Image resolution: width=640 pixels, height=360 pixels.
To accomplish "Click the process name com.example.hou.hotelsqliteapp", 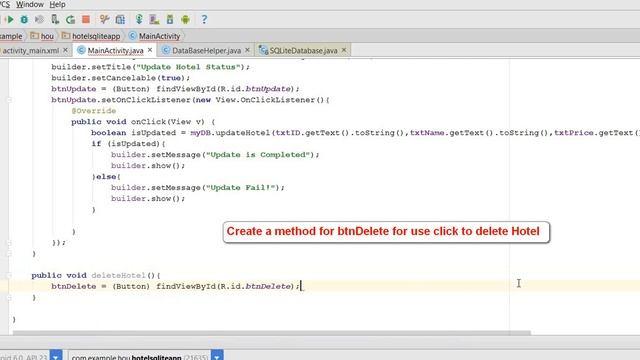I will pos(127,357).
